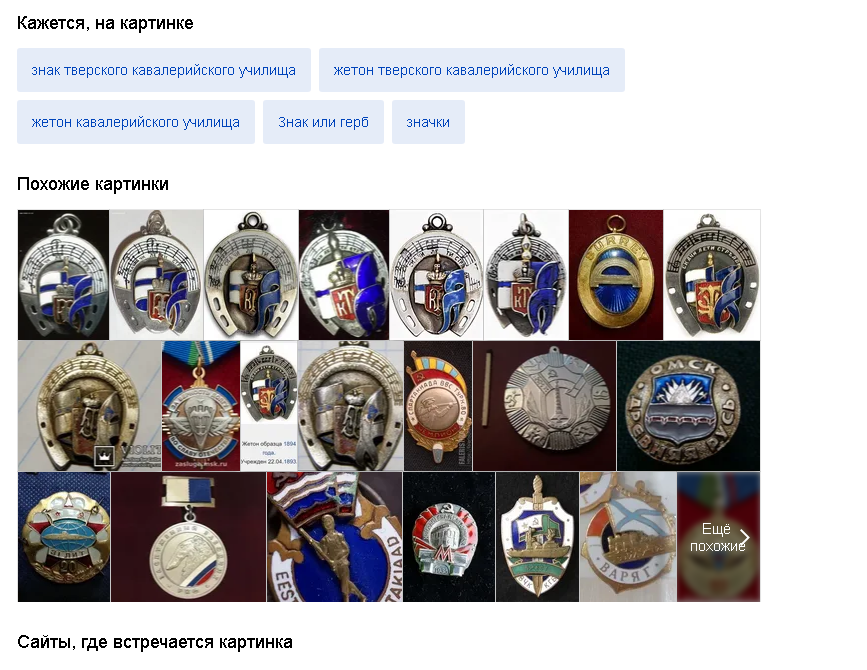Click the 'знак тверского кавалерийского училища' tag

pyautogui.click(x=164, y=70)
